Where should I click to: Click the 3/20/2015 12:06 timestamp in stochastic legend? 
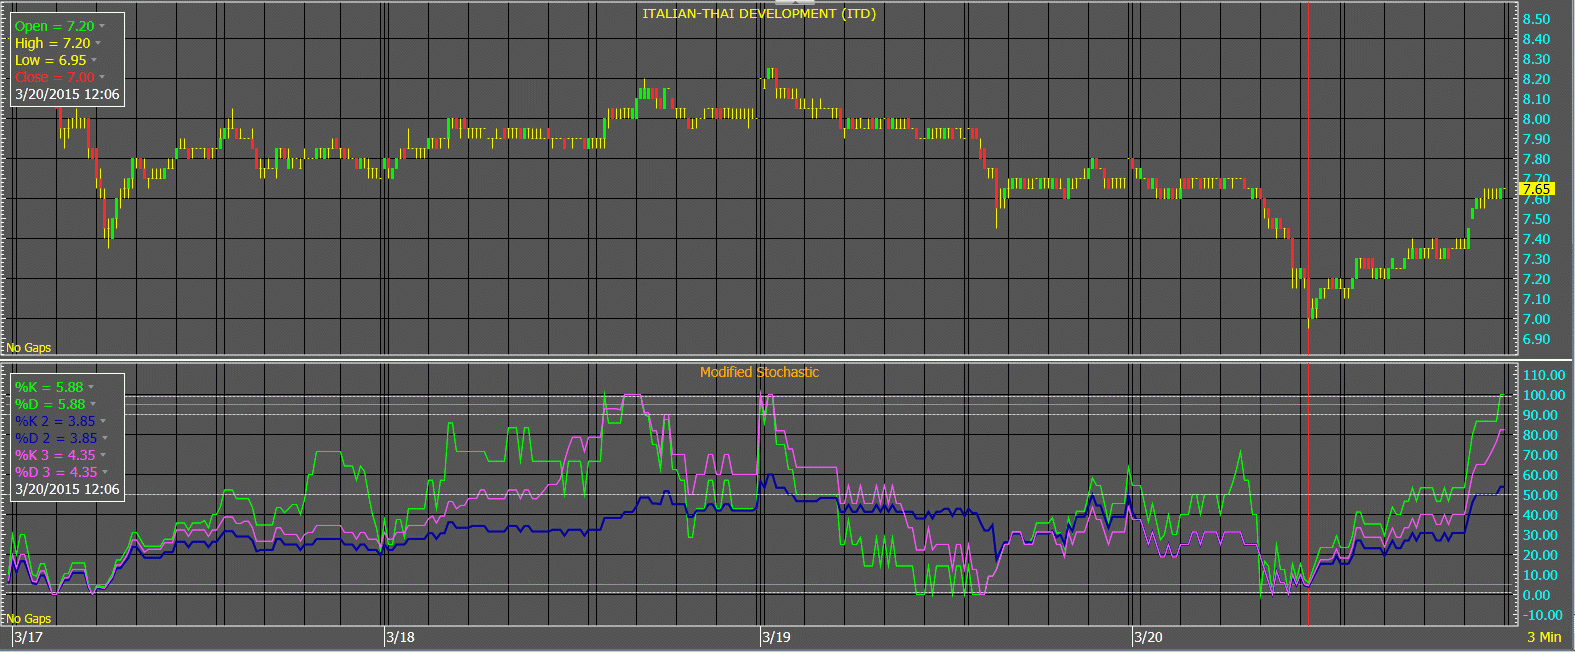click(67, 490)
